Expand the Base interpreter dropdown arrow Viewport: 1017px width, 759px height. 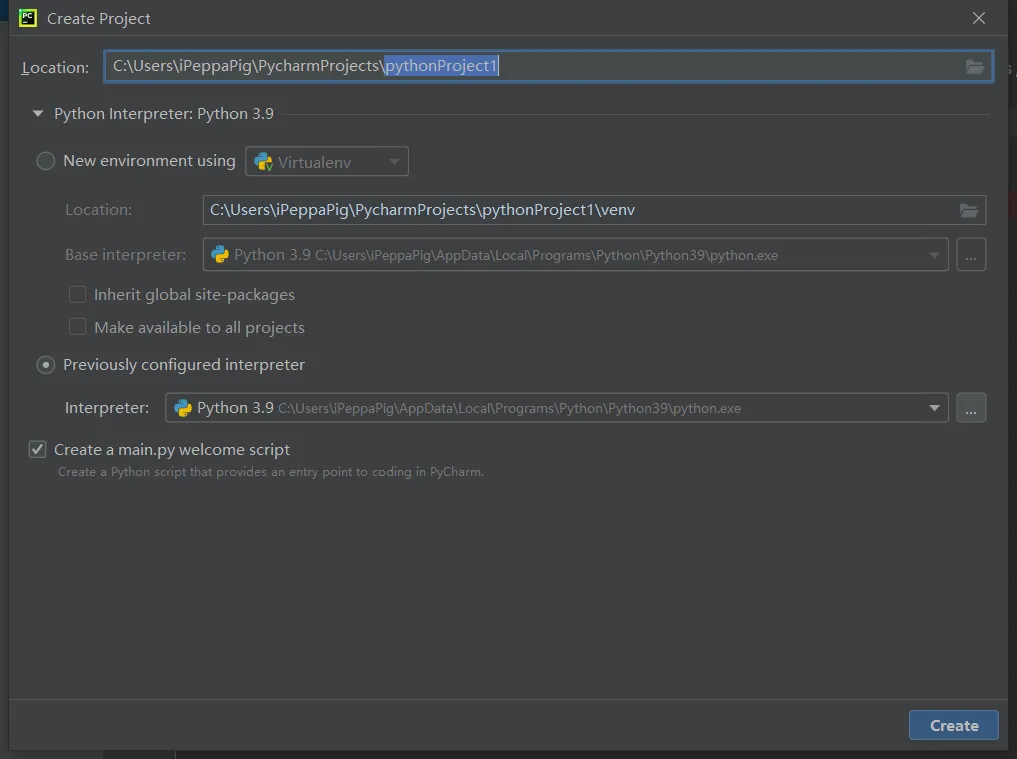click(934, 255)
